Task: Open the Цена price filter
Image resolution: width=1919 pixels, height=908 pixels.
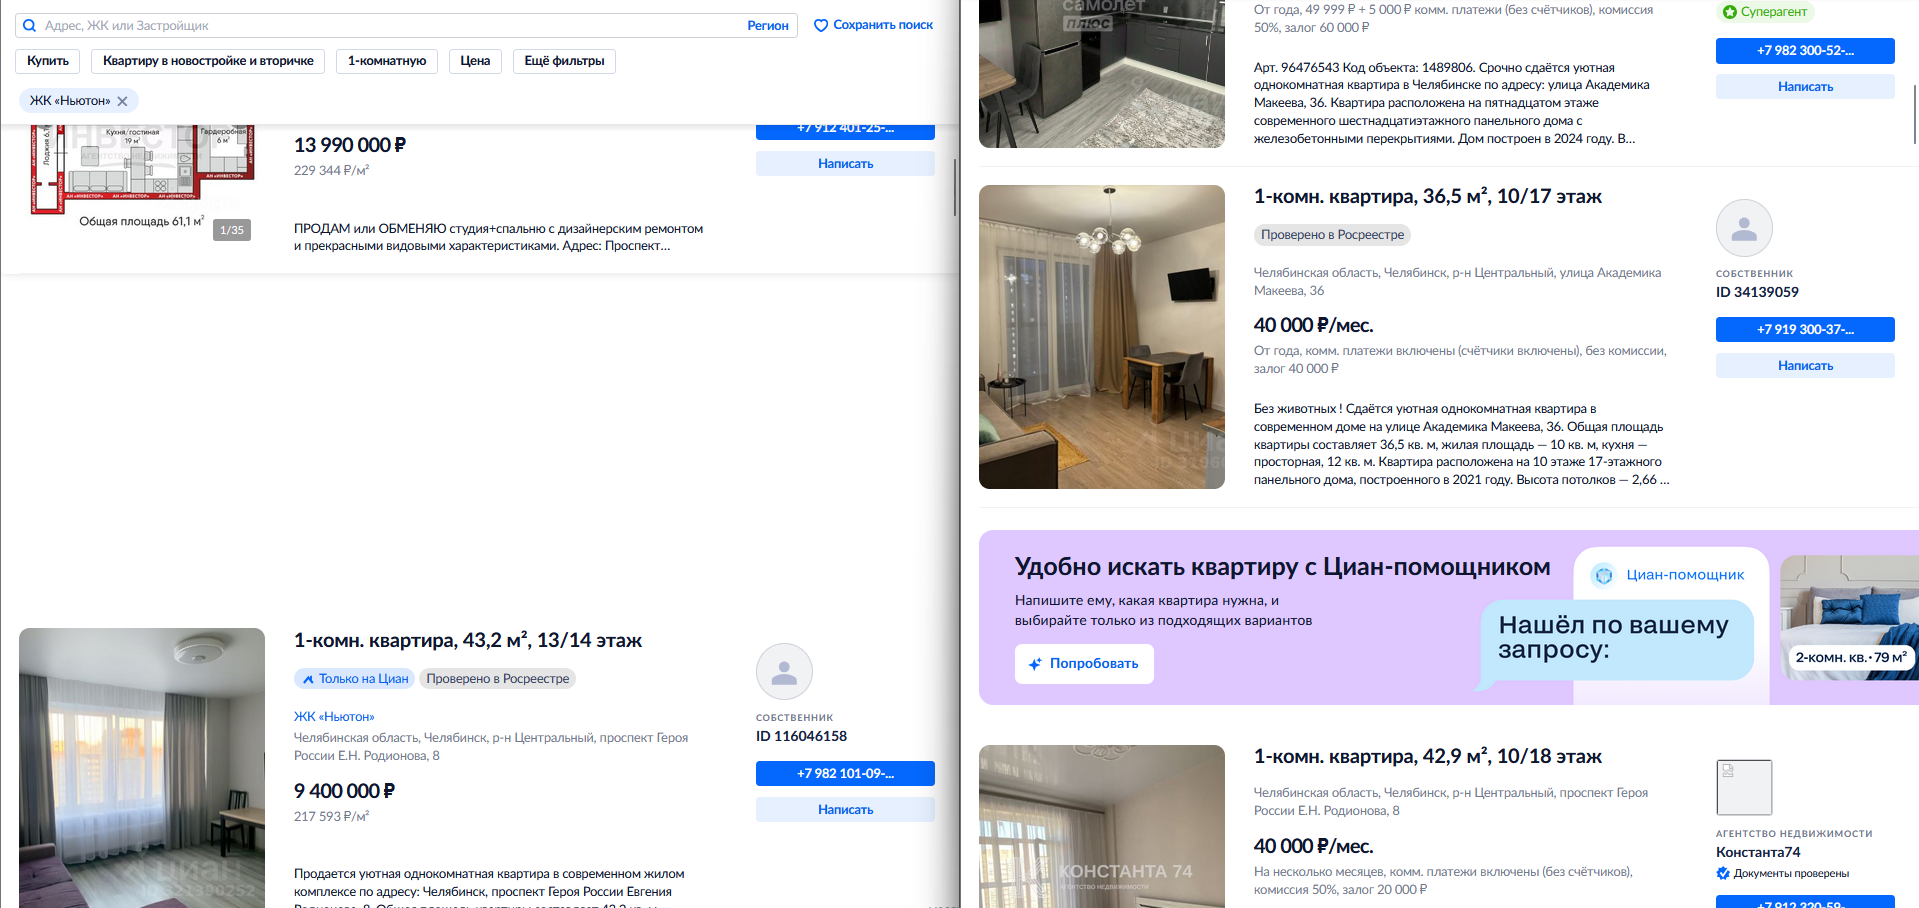Action: click(x=475, y=61)
